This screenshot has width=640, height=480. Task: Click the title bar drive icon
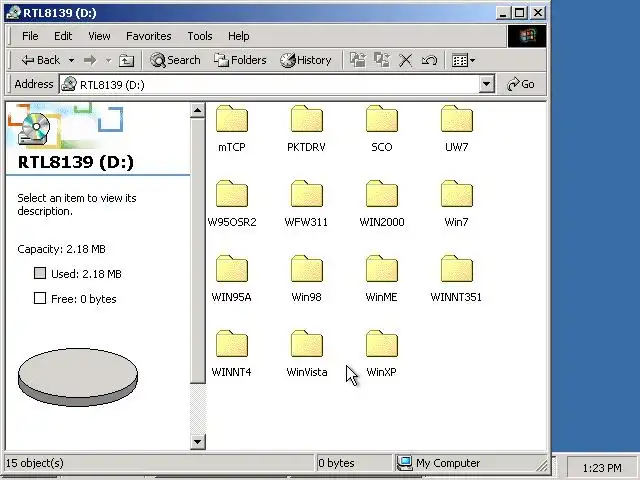point(13,13)
